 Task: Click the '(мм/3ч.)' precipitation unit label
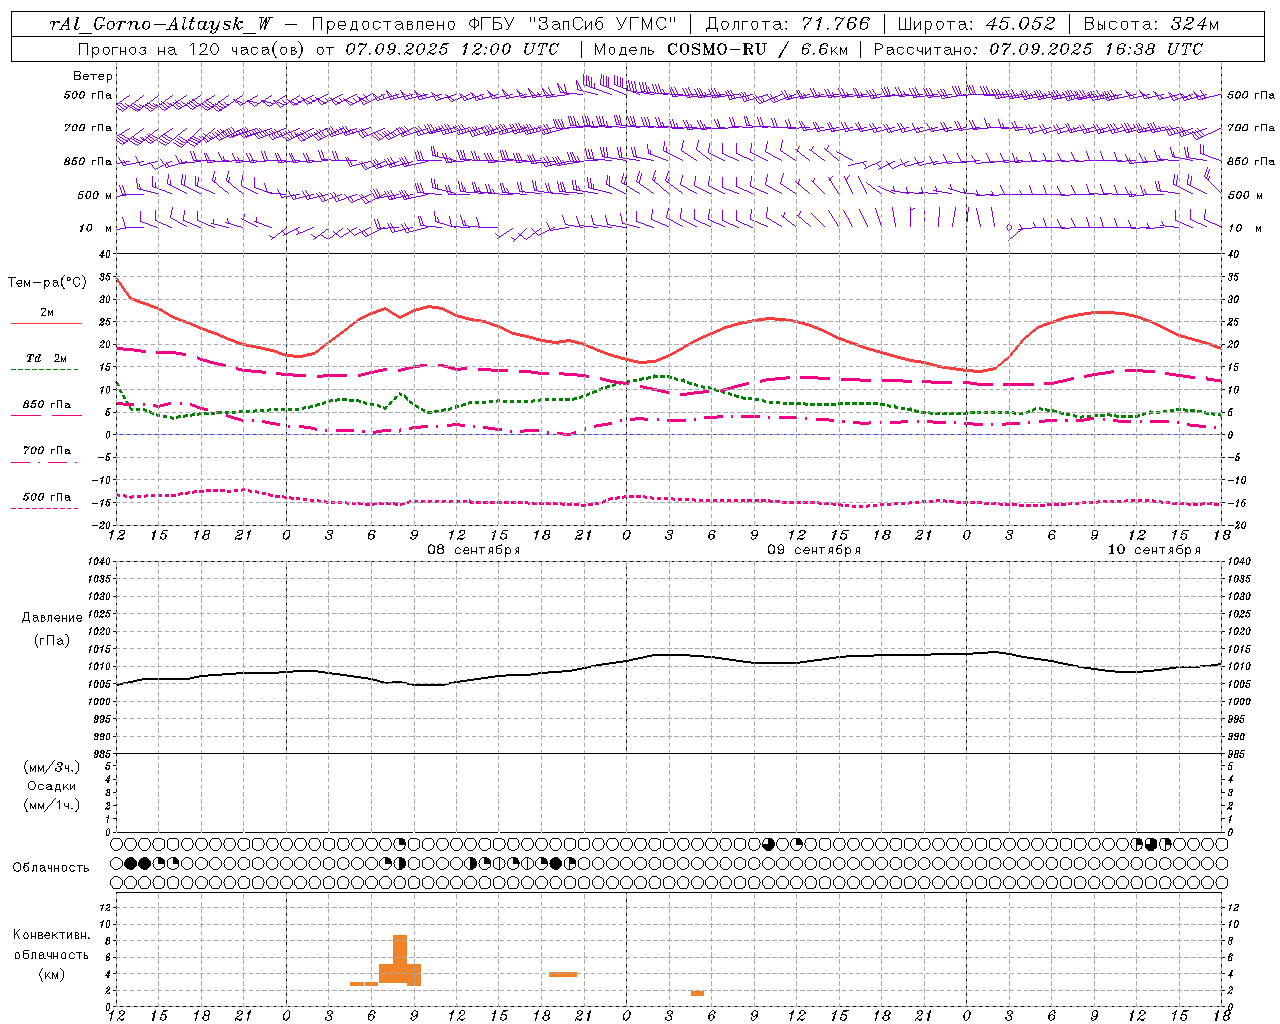[52, 767]
